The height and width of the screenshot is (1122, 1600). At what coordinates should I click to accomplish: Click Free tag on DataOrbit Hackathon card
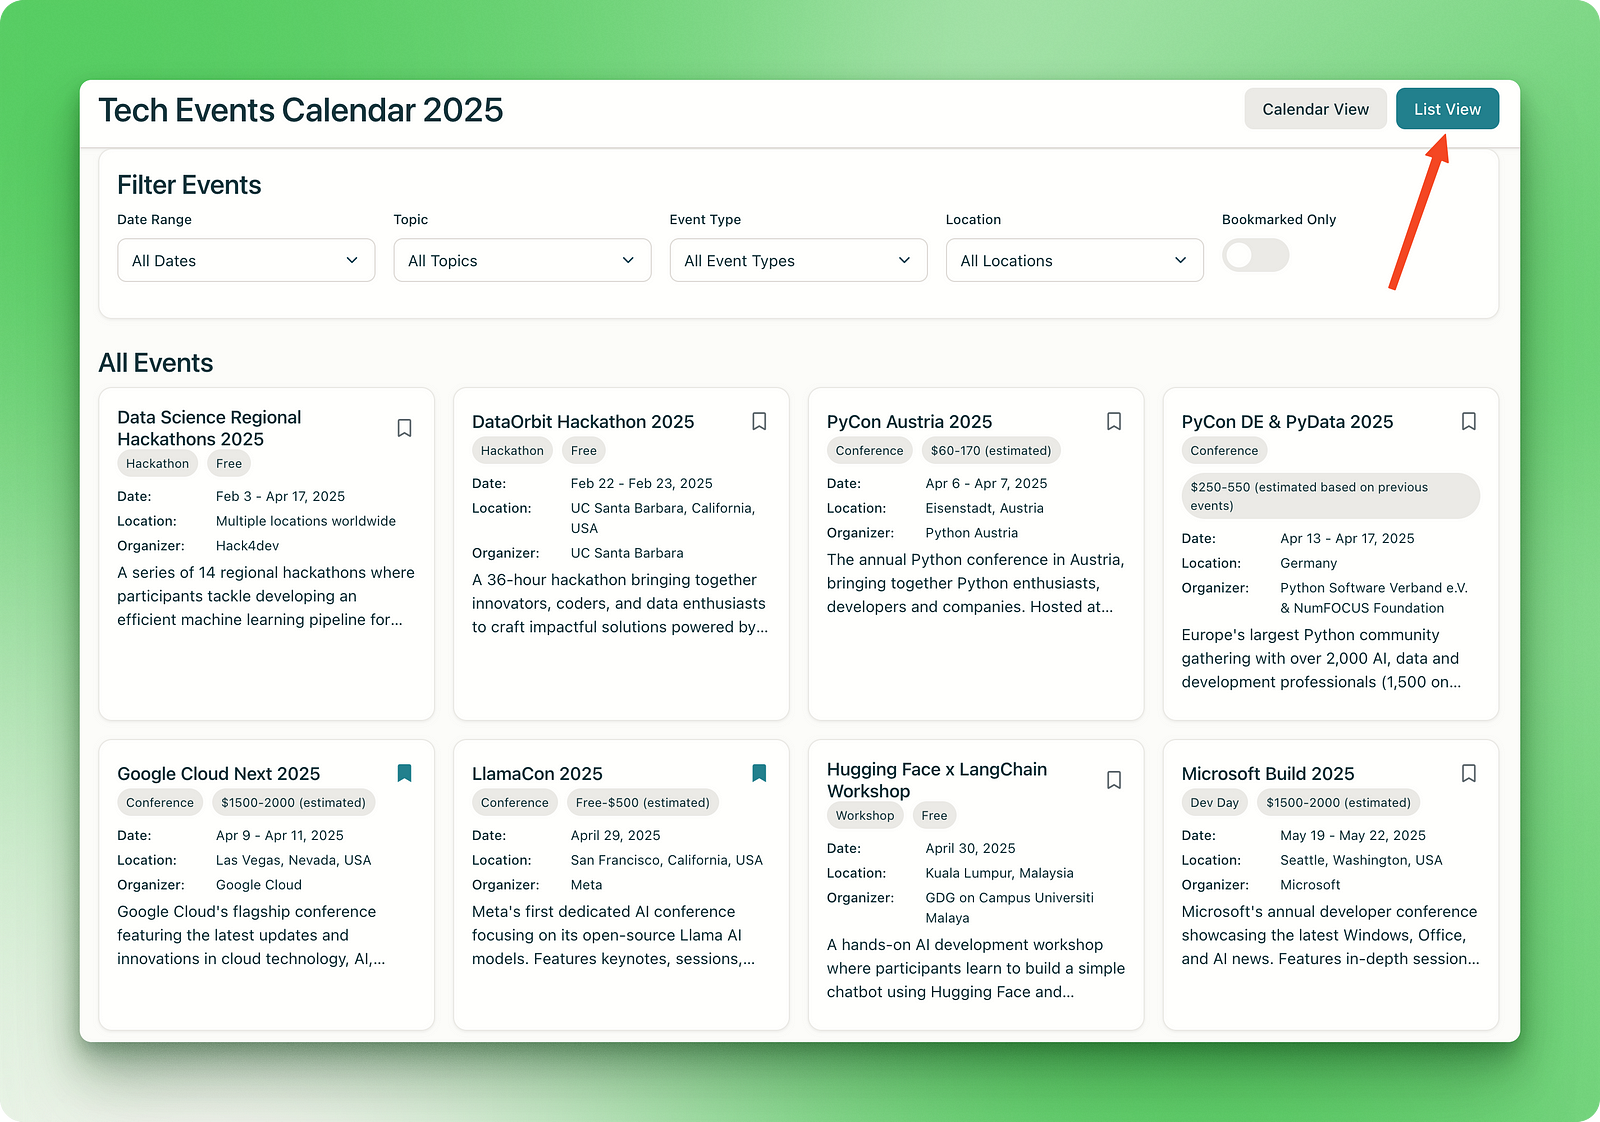pyautogui.click(x=584, y=451)
